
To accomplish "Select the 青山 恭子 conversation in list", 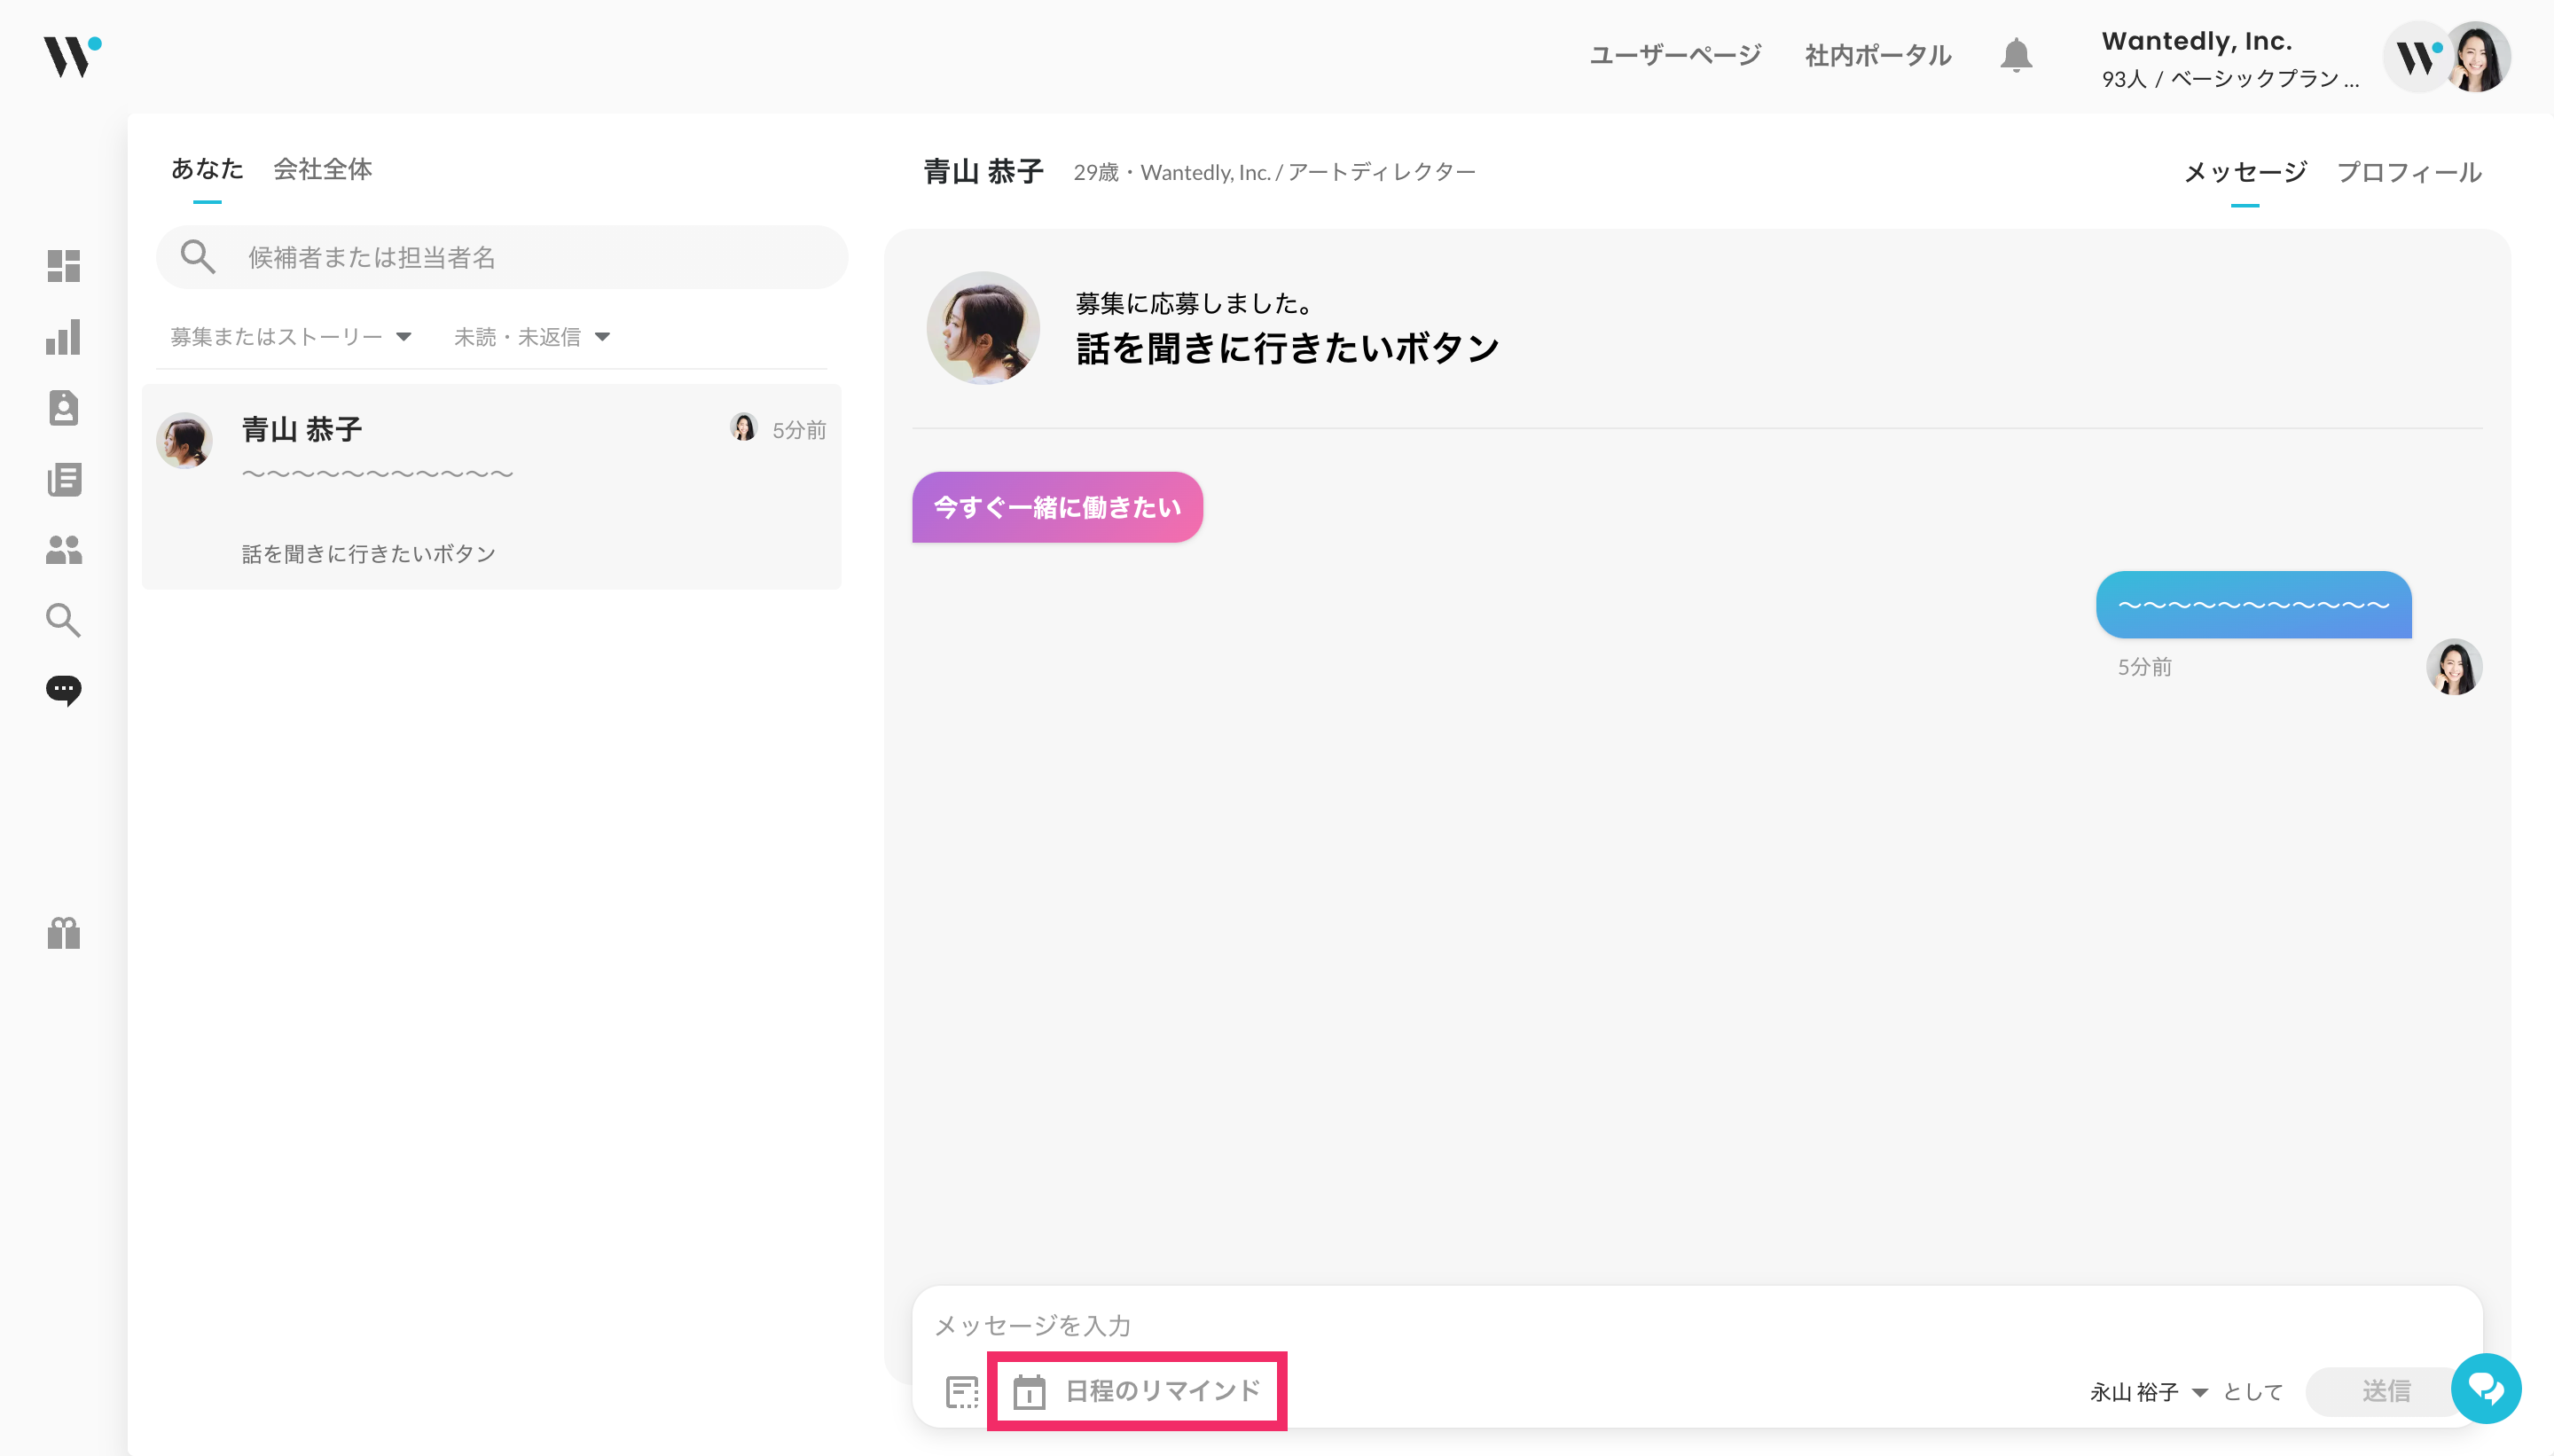I will (x=491, y=487).
